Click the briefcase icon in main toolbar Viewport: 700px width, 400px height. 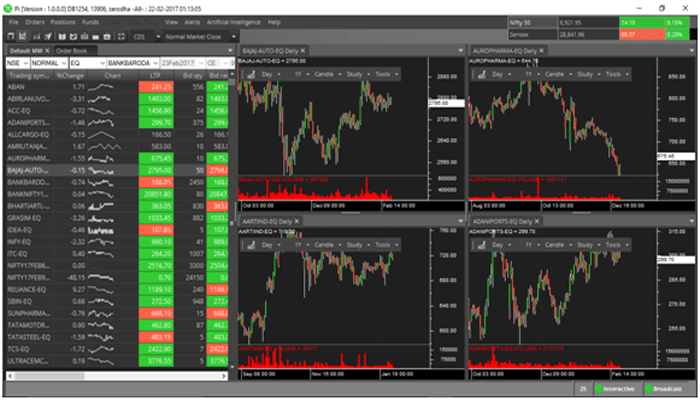[107, 37]
